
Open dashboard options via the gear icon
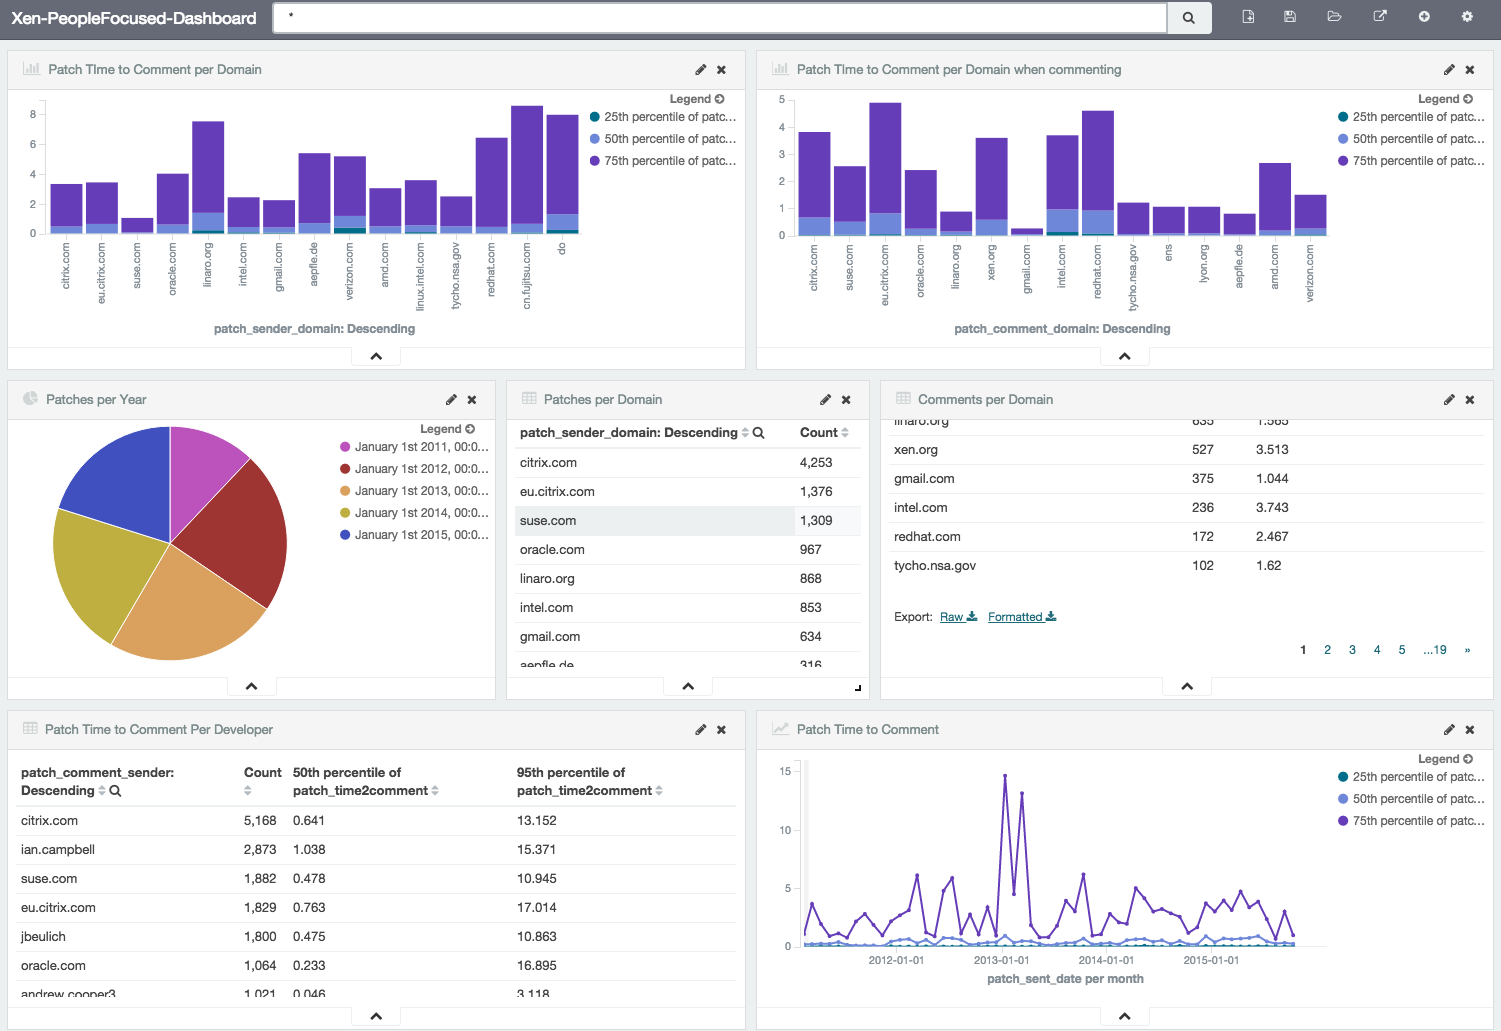[x=1467, y=17]
